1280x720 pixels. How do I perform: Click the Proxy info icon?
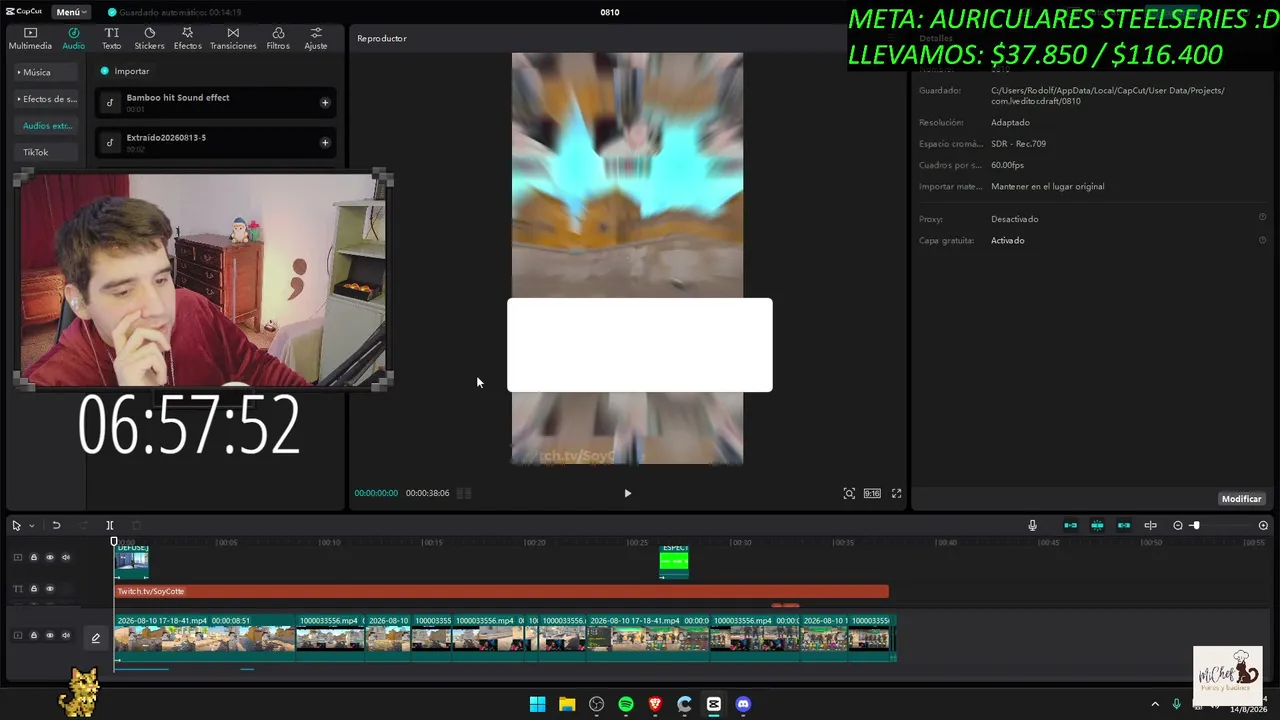1262,217
